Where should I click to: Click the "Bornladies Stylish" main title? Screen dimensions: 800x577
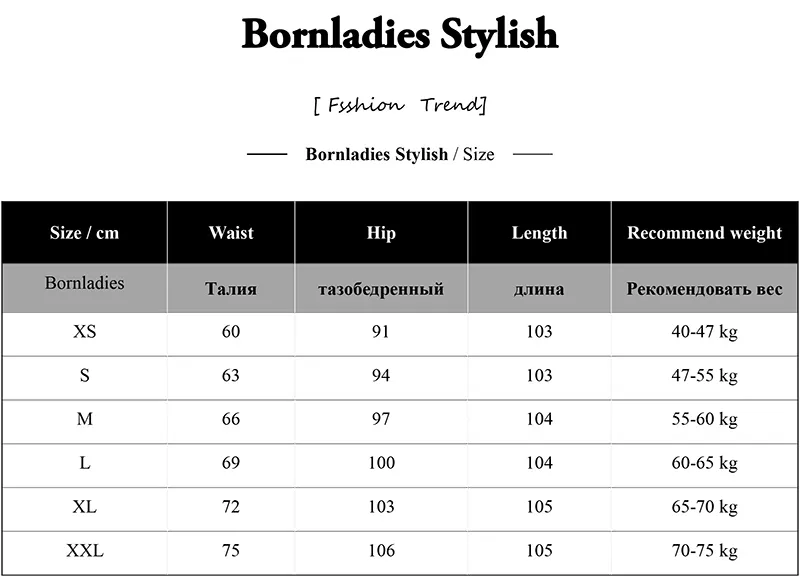click(399, 35)
